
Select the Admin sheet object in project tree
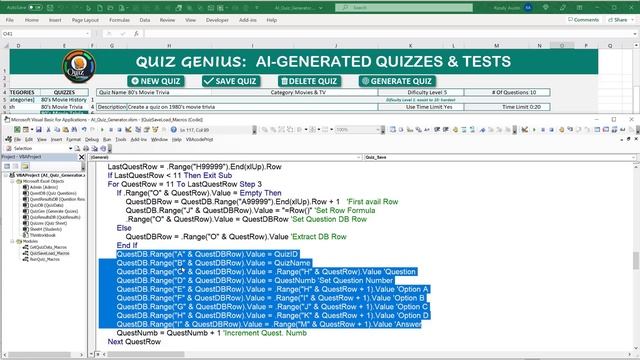(x=44, y=187)
